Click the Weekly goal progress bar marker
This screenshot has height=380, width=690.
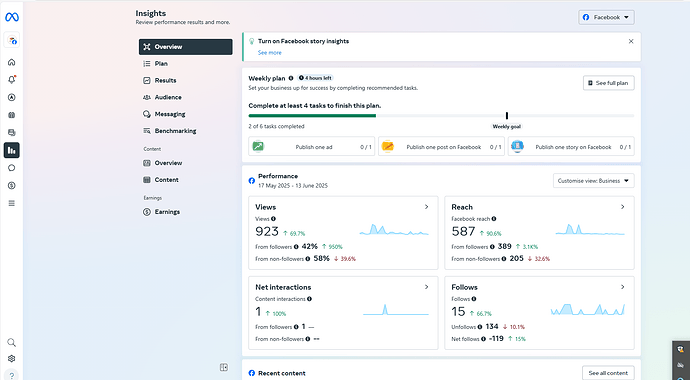507,116
